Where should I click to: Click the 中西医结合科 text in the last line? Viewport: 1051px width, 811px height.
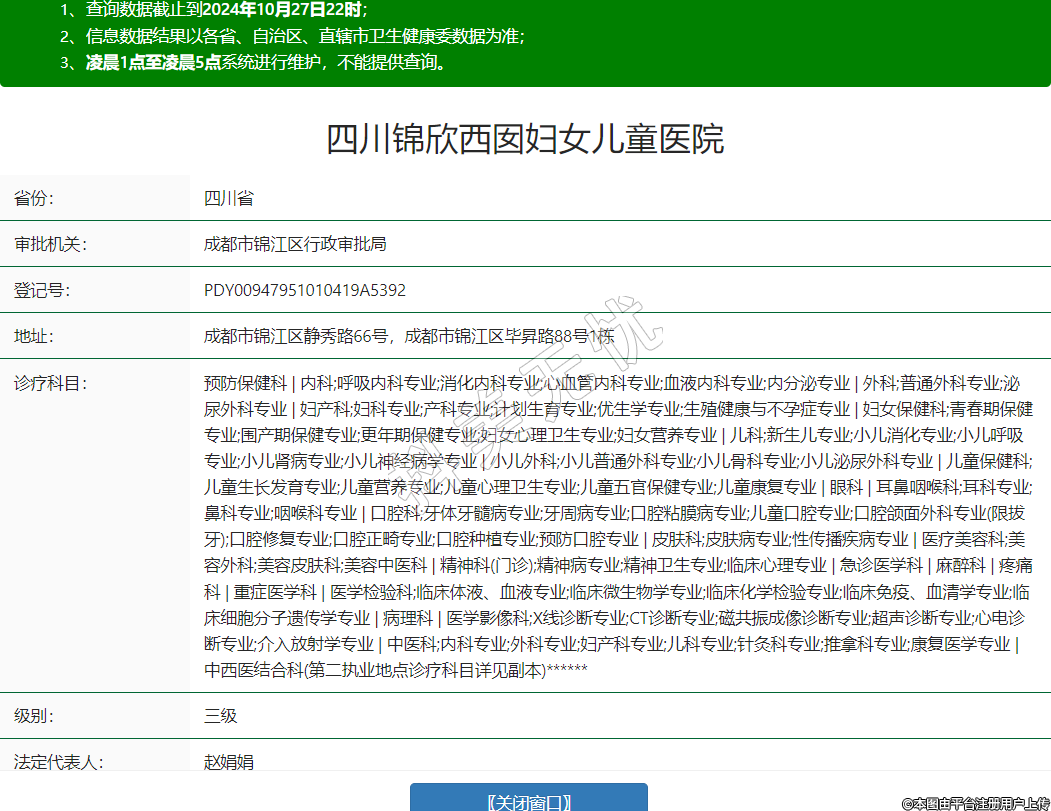pos(253,669)
